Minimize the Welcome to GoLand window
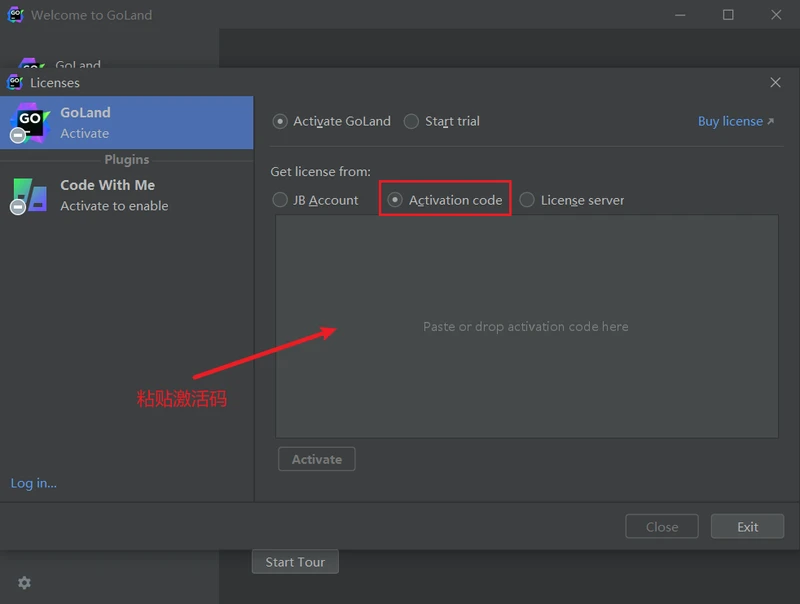The image size is (800, 604). pos(680,15)
